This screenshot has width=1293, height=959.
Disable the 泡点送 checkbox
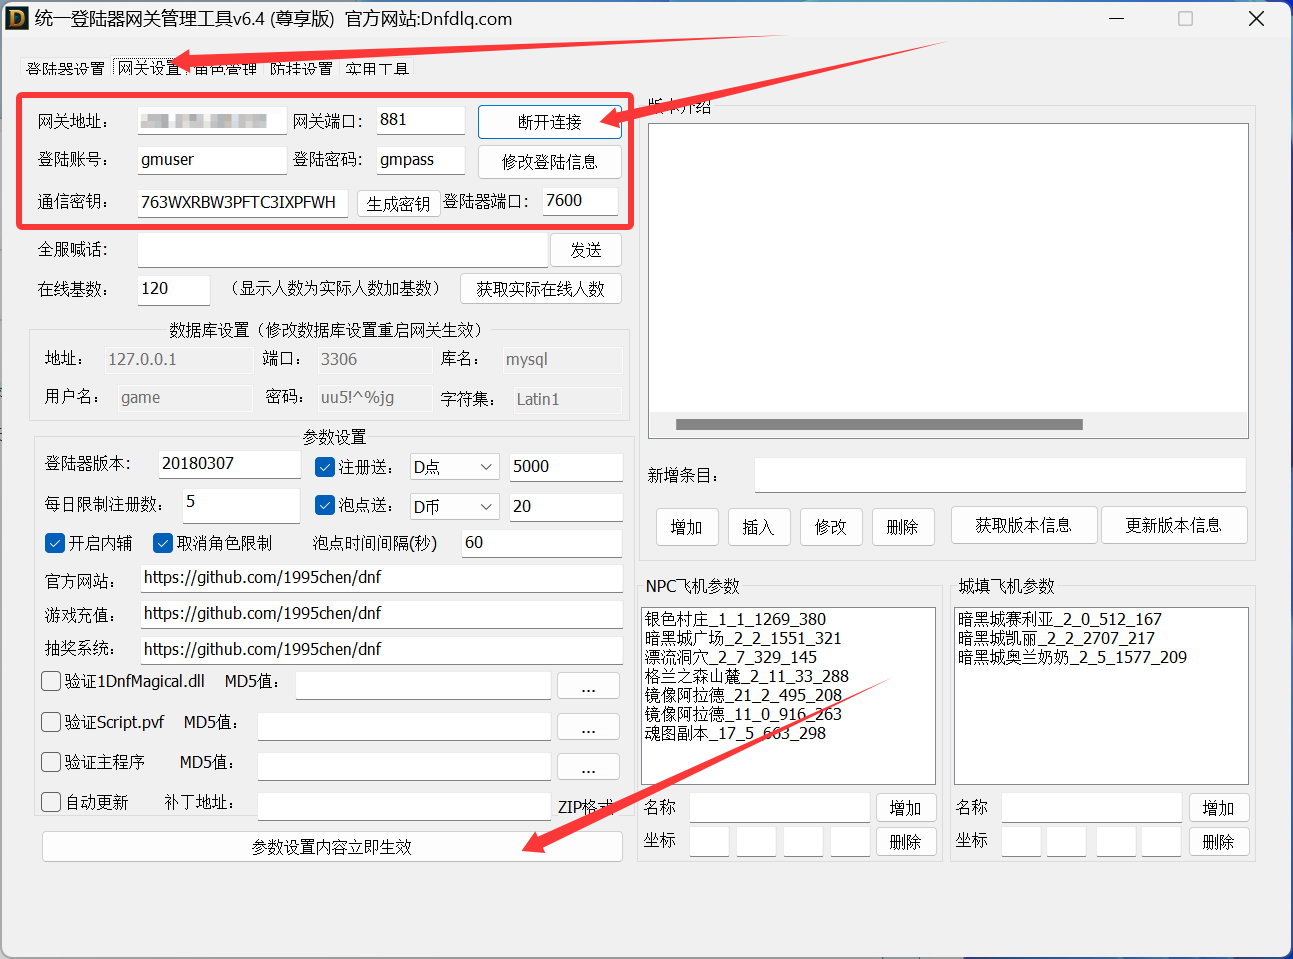325,506
